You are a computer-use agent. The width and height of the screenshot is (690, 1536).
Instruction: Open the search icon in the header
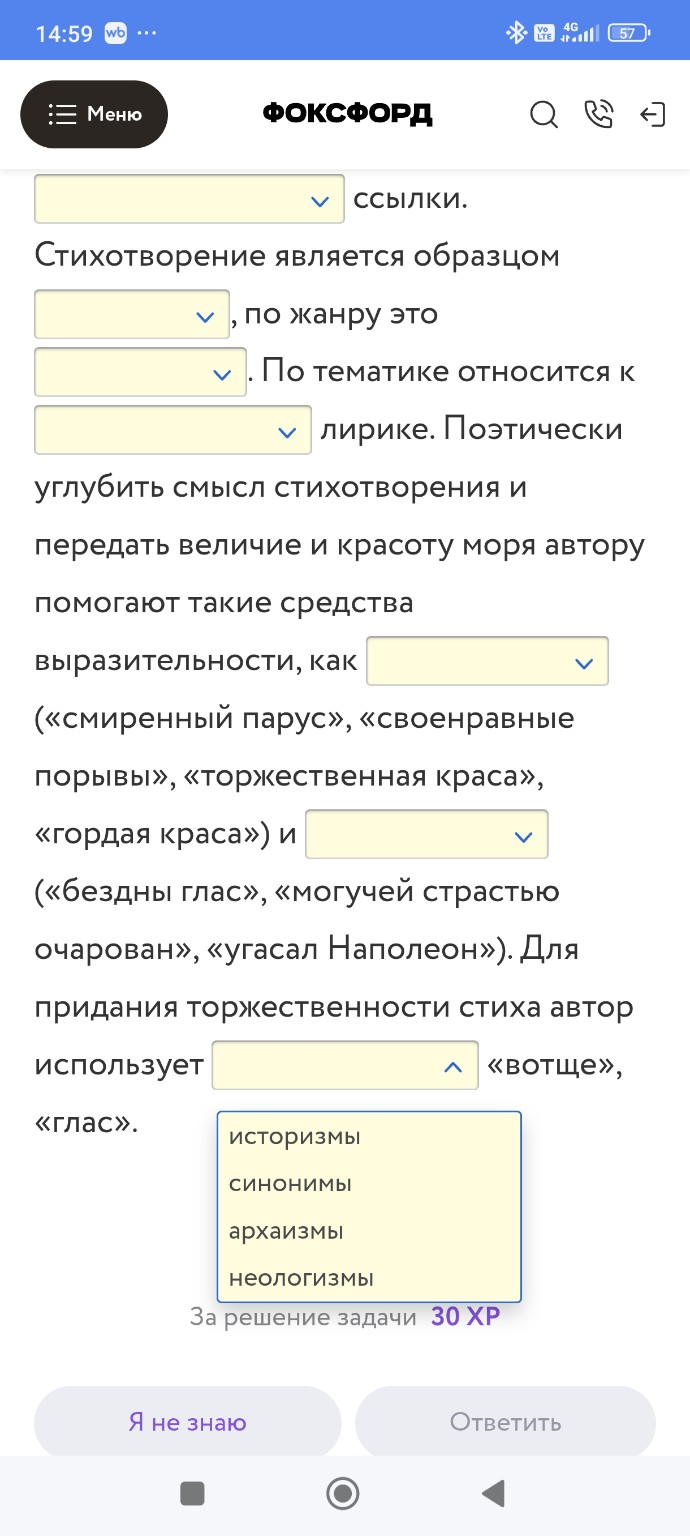pos(544,115)
